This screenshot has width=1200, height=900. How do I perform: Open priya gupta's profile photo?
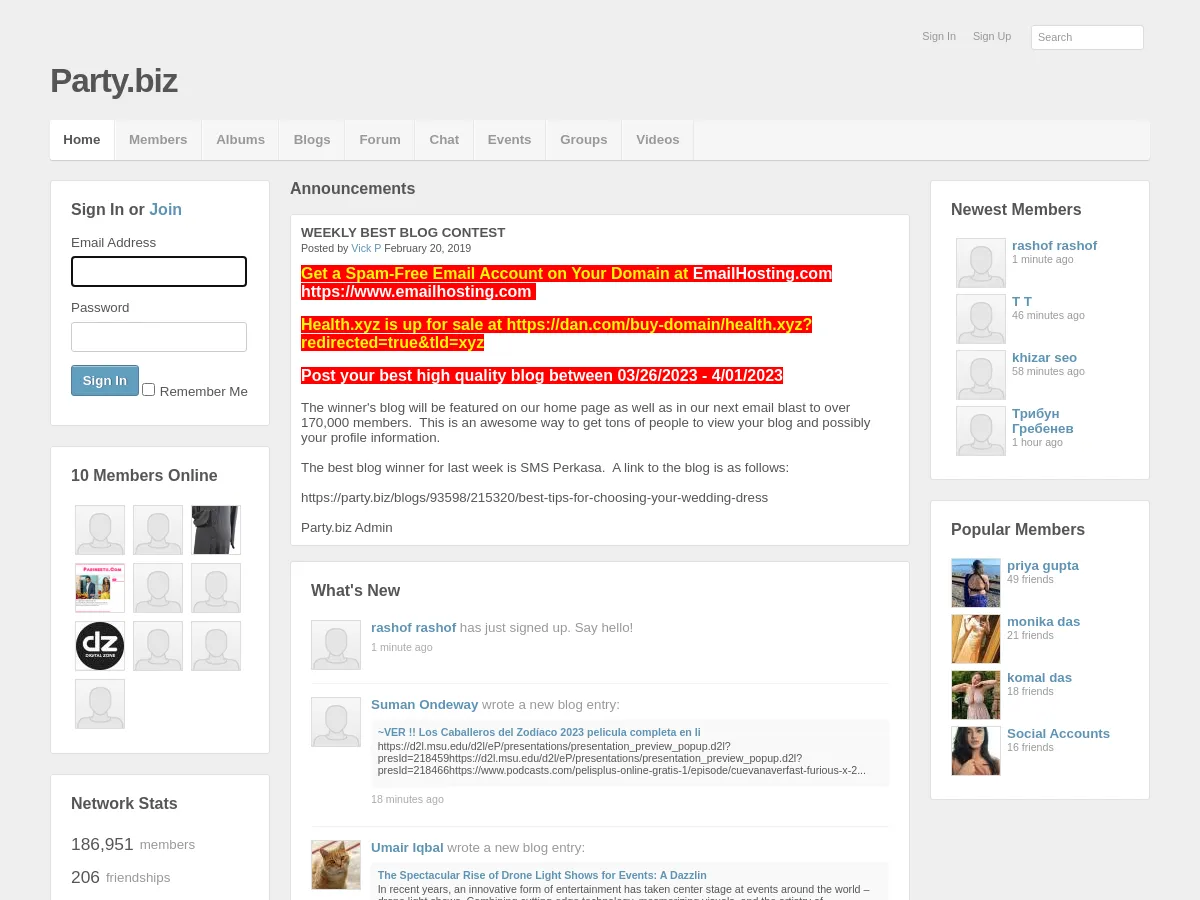pyautogui.click(x=975, y=583)
